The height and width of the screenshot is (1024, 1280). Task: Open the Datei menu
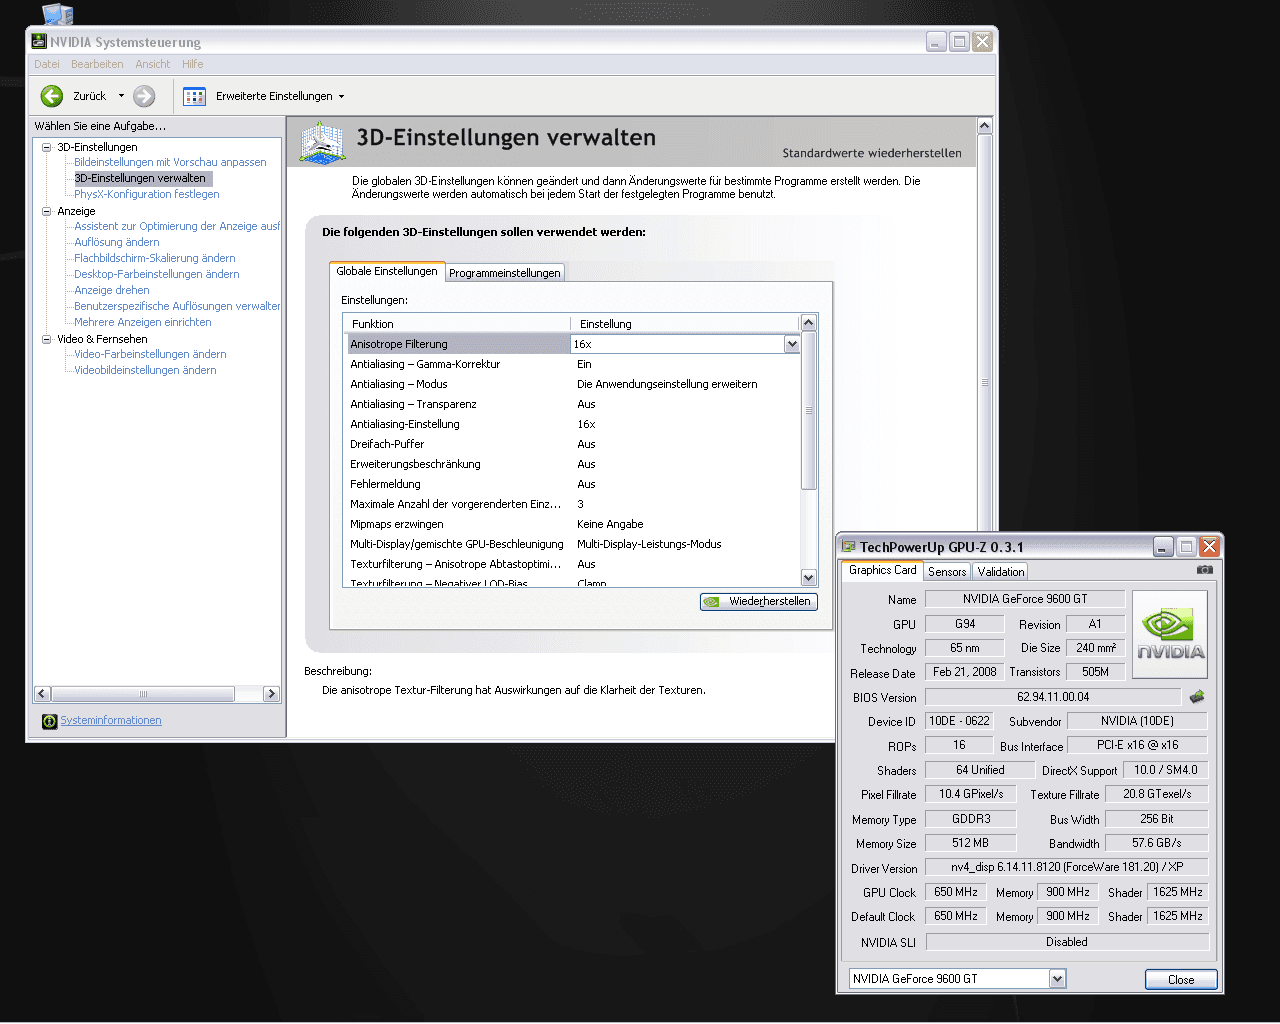click(x=47, y=64)
